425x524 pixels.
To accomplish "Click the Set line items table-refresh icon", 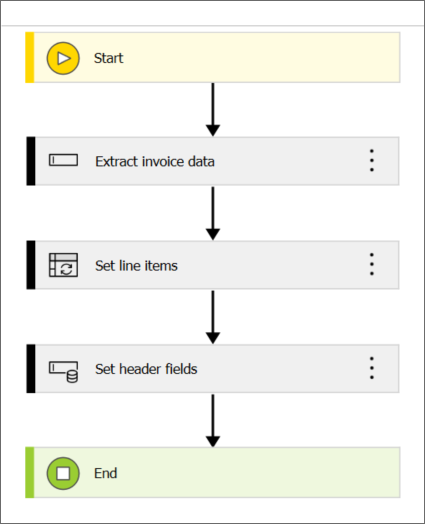I will (x=63, y=265).
